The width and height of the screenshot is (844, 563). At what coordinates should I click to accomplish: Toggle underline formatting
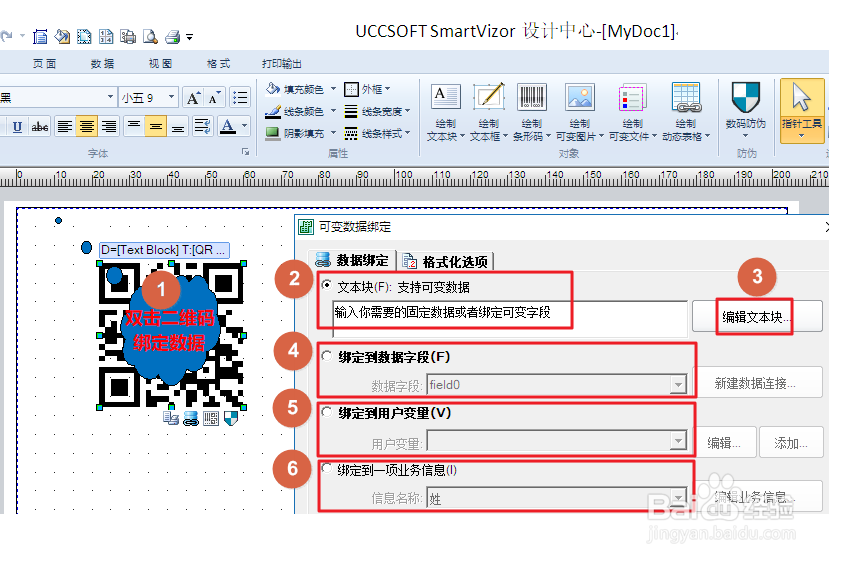[17, 126]
